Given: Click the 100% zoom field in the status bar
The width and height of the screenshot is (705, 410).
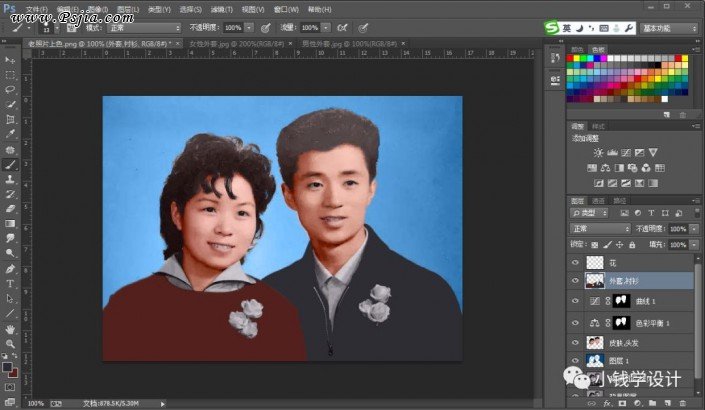Looking at the screenshot, I should [36, 403].
